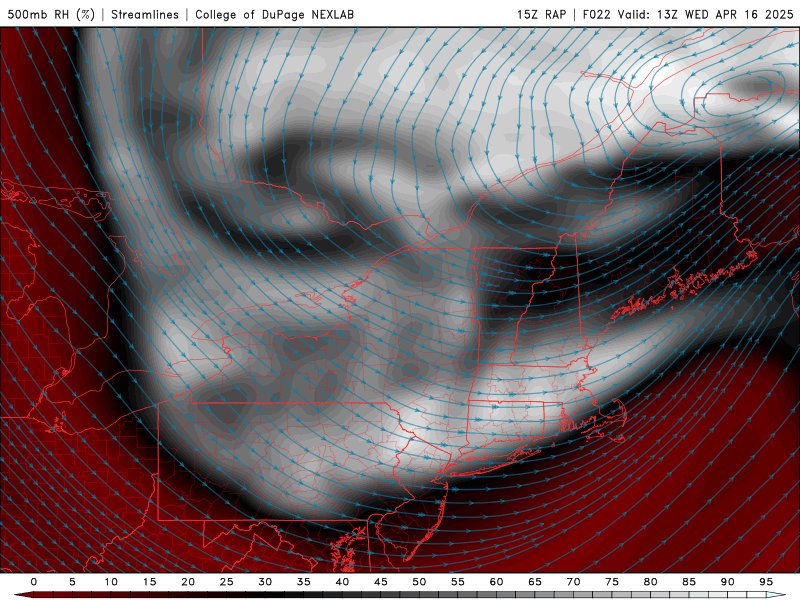Click the colorbar label '95'

pyautogui.click(x=766, y=582)
